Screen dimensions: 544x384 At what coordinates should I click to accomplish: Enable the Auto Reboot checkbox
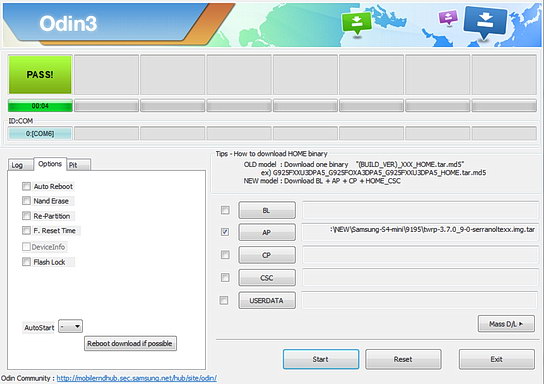pyautogui.click(x=26, y=186)
